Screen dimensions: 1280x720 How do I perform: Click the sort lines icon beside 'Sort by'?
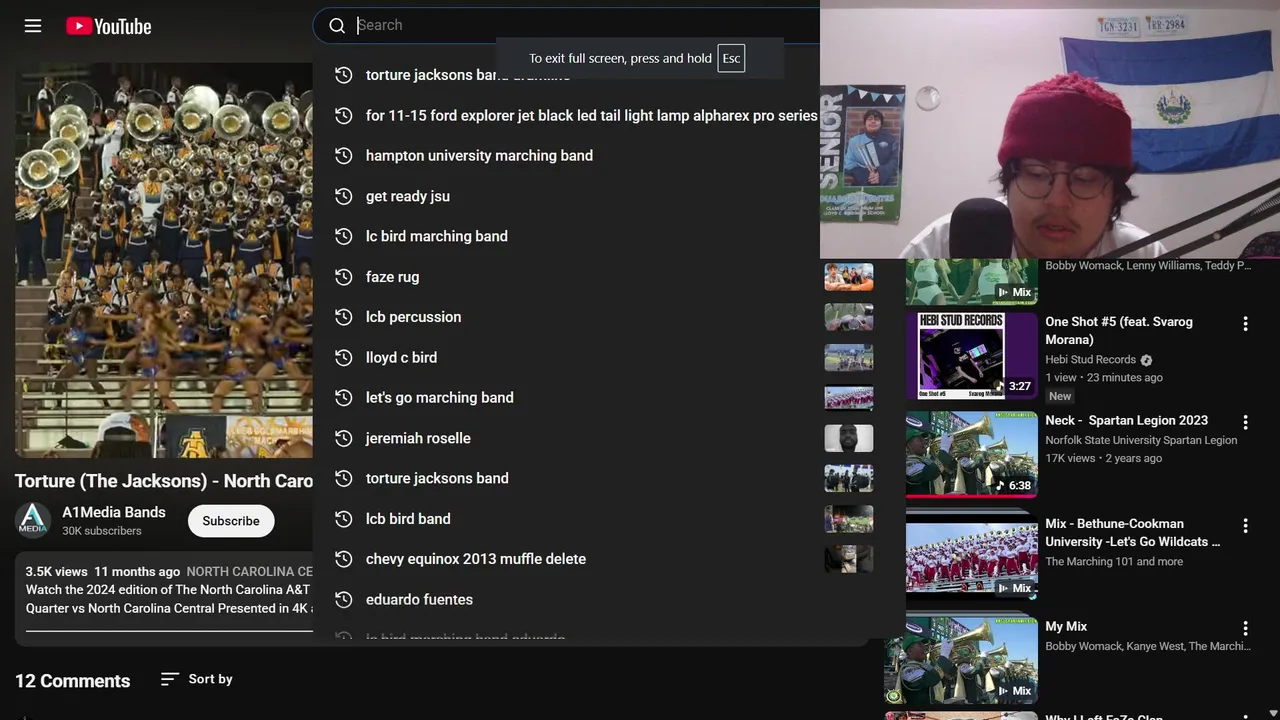tap(170, 679)
